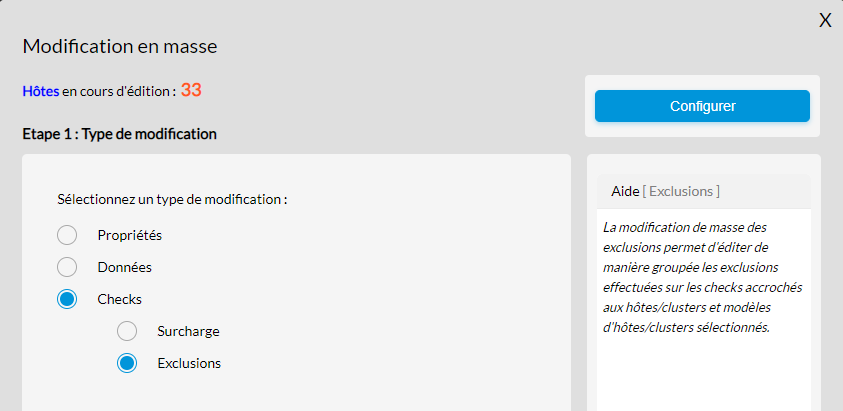This screenshot has height=411, width=843.
Task: Close the Modification en masse dialog
Action: coord(825,21)
